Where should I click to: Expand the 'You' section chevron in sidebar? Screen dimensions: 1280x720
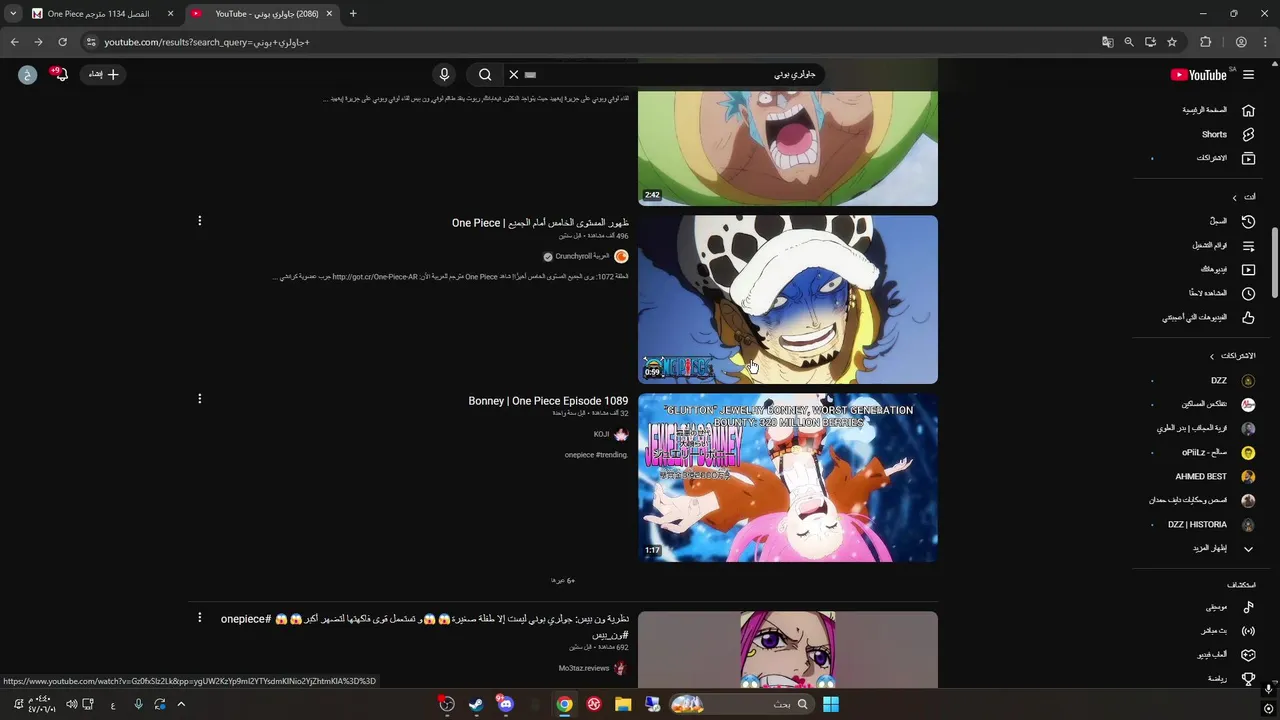[1234, 198]
